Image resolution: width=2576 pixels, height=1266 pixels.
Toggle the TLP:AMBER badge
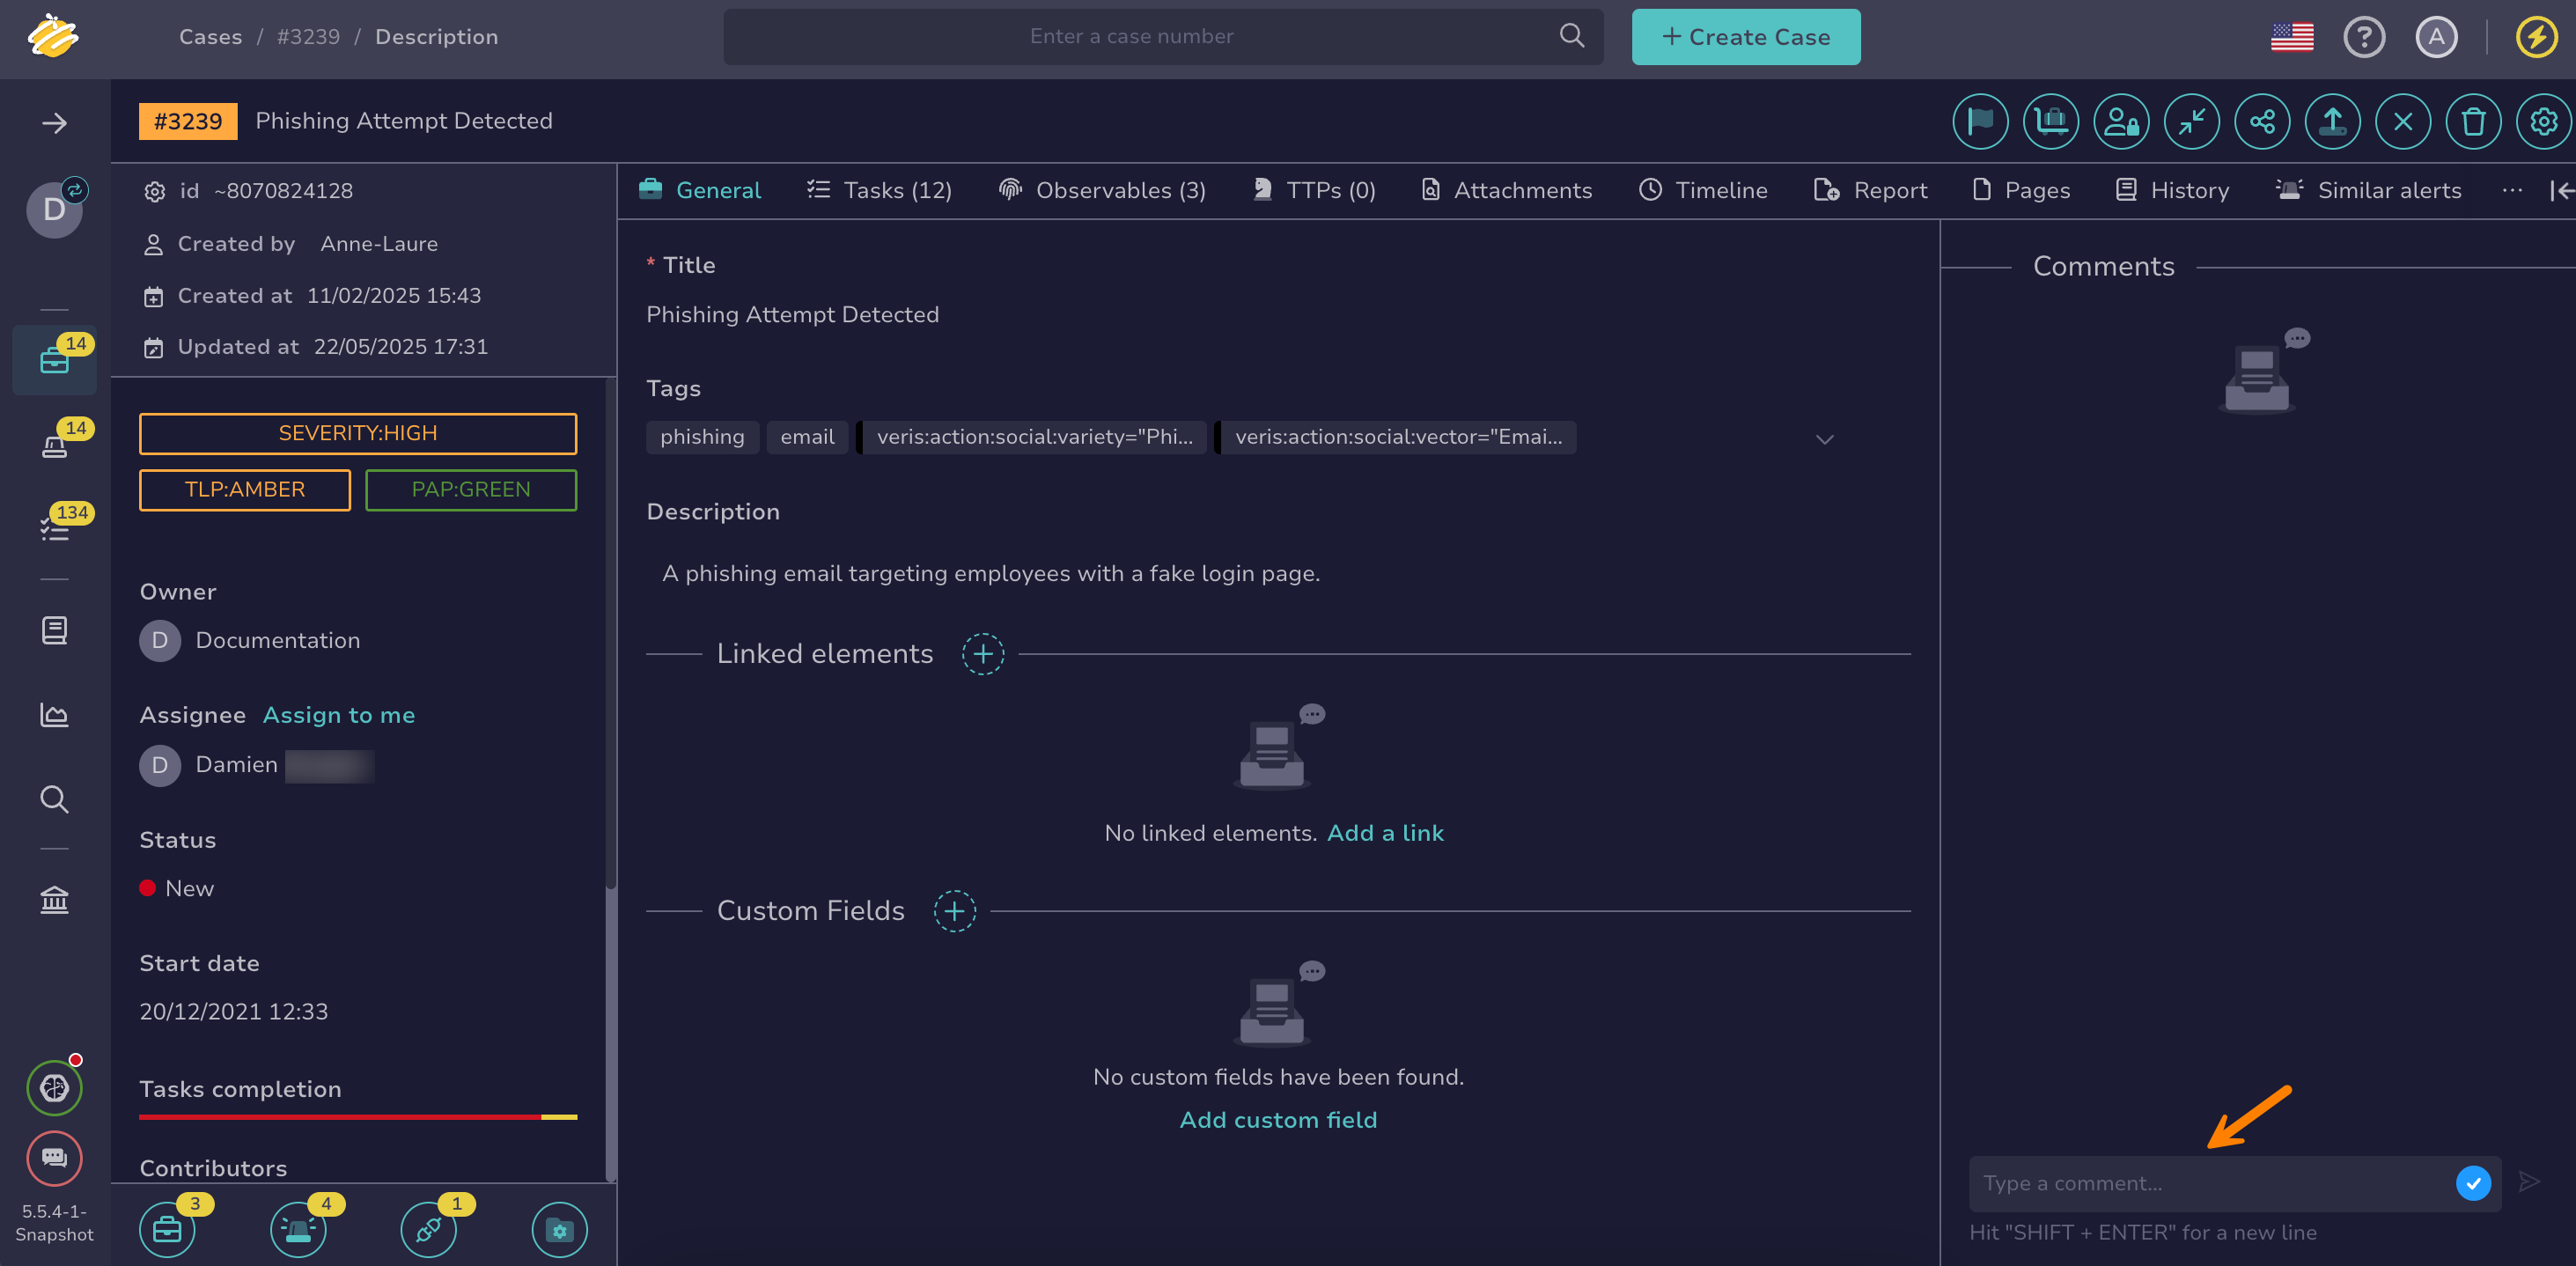click(x=244, y=490)
